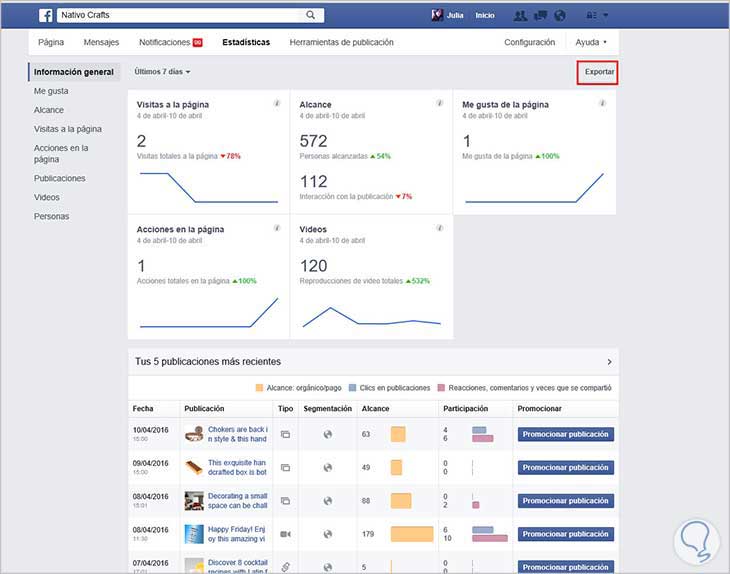Click link type icon for 07/04/2016 post
The width and height of the screenshot is (730, 574).
point(285,567)
